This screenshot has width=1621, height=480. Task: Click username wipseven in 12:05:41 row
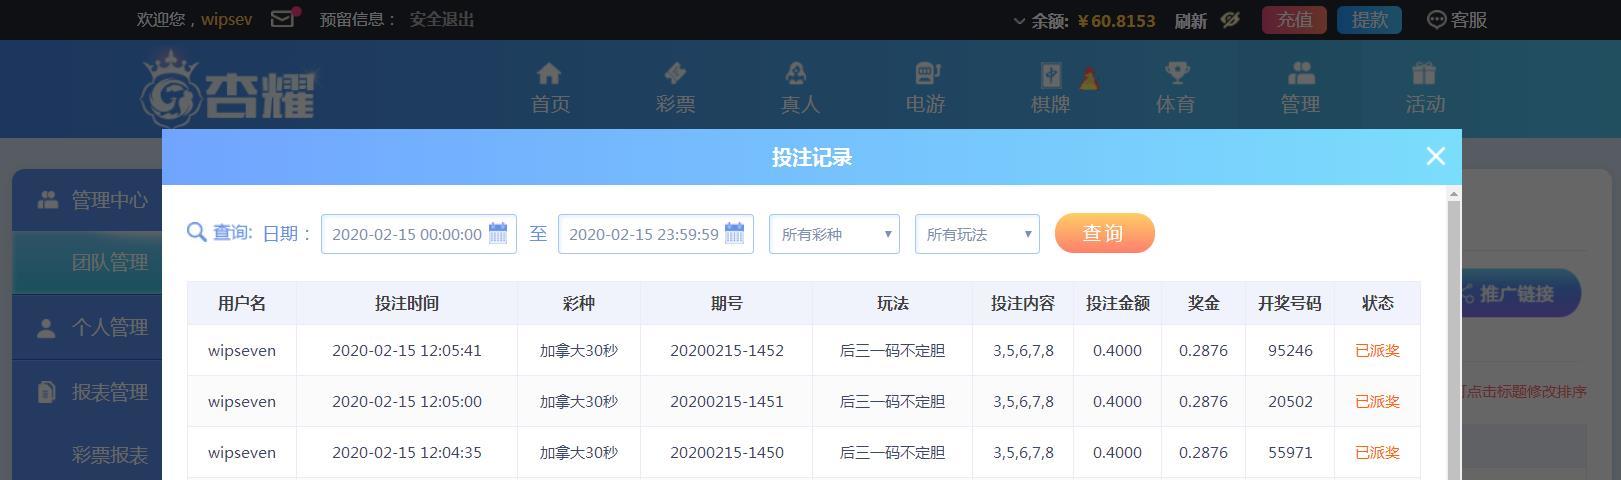242,351
